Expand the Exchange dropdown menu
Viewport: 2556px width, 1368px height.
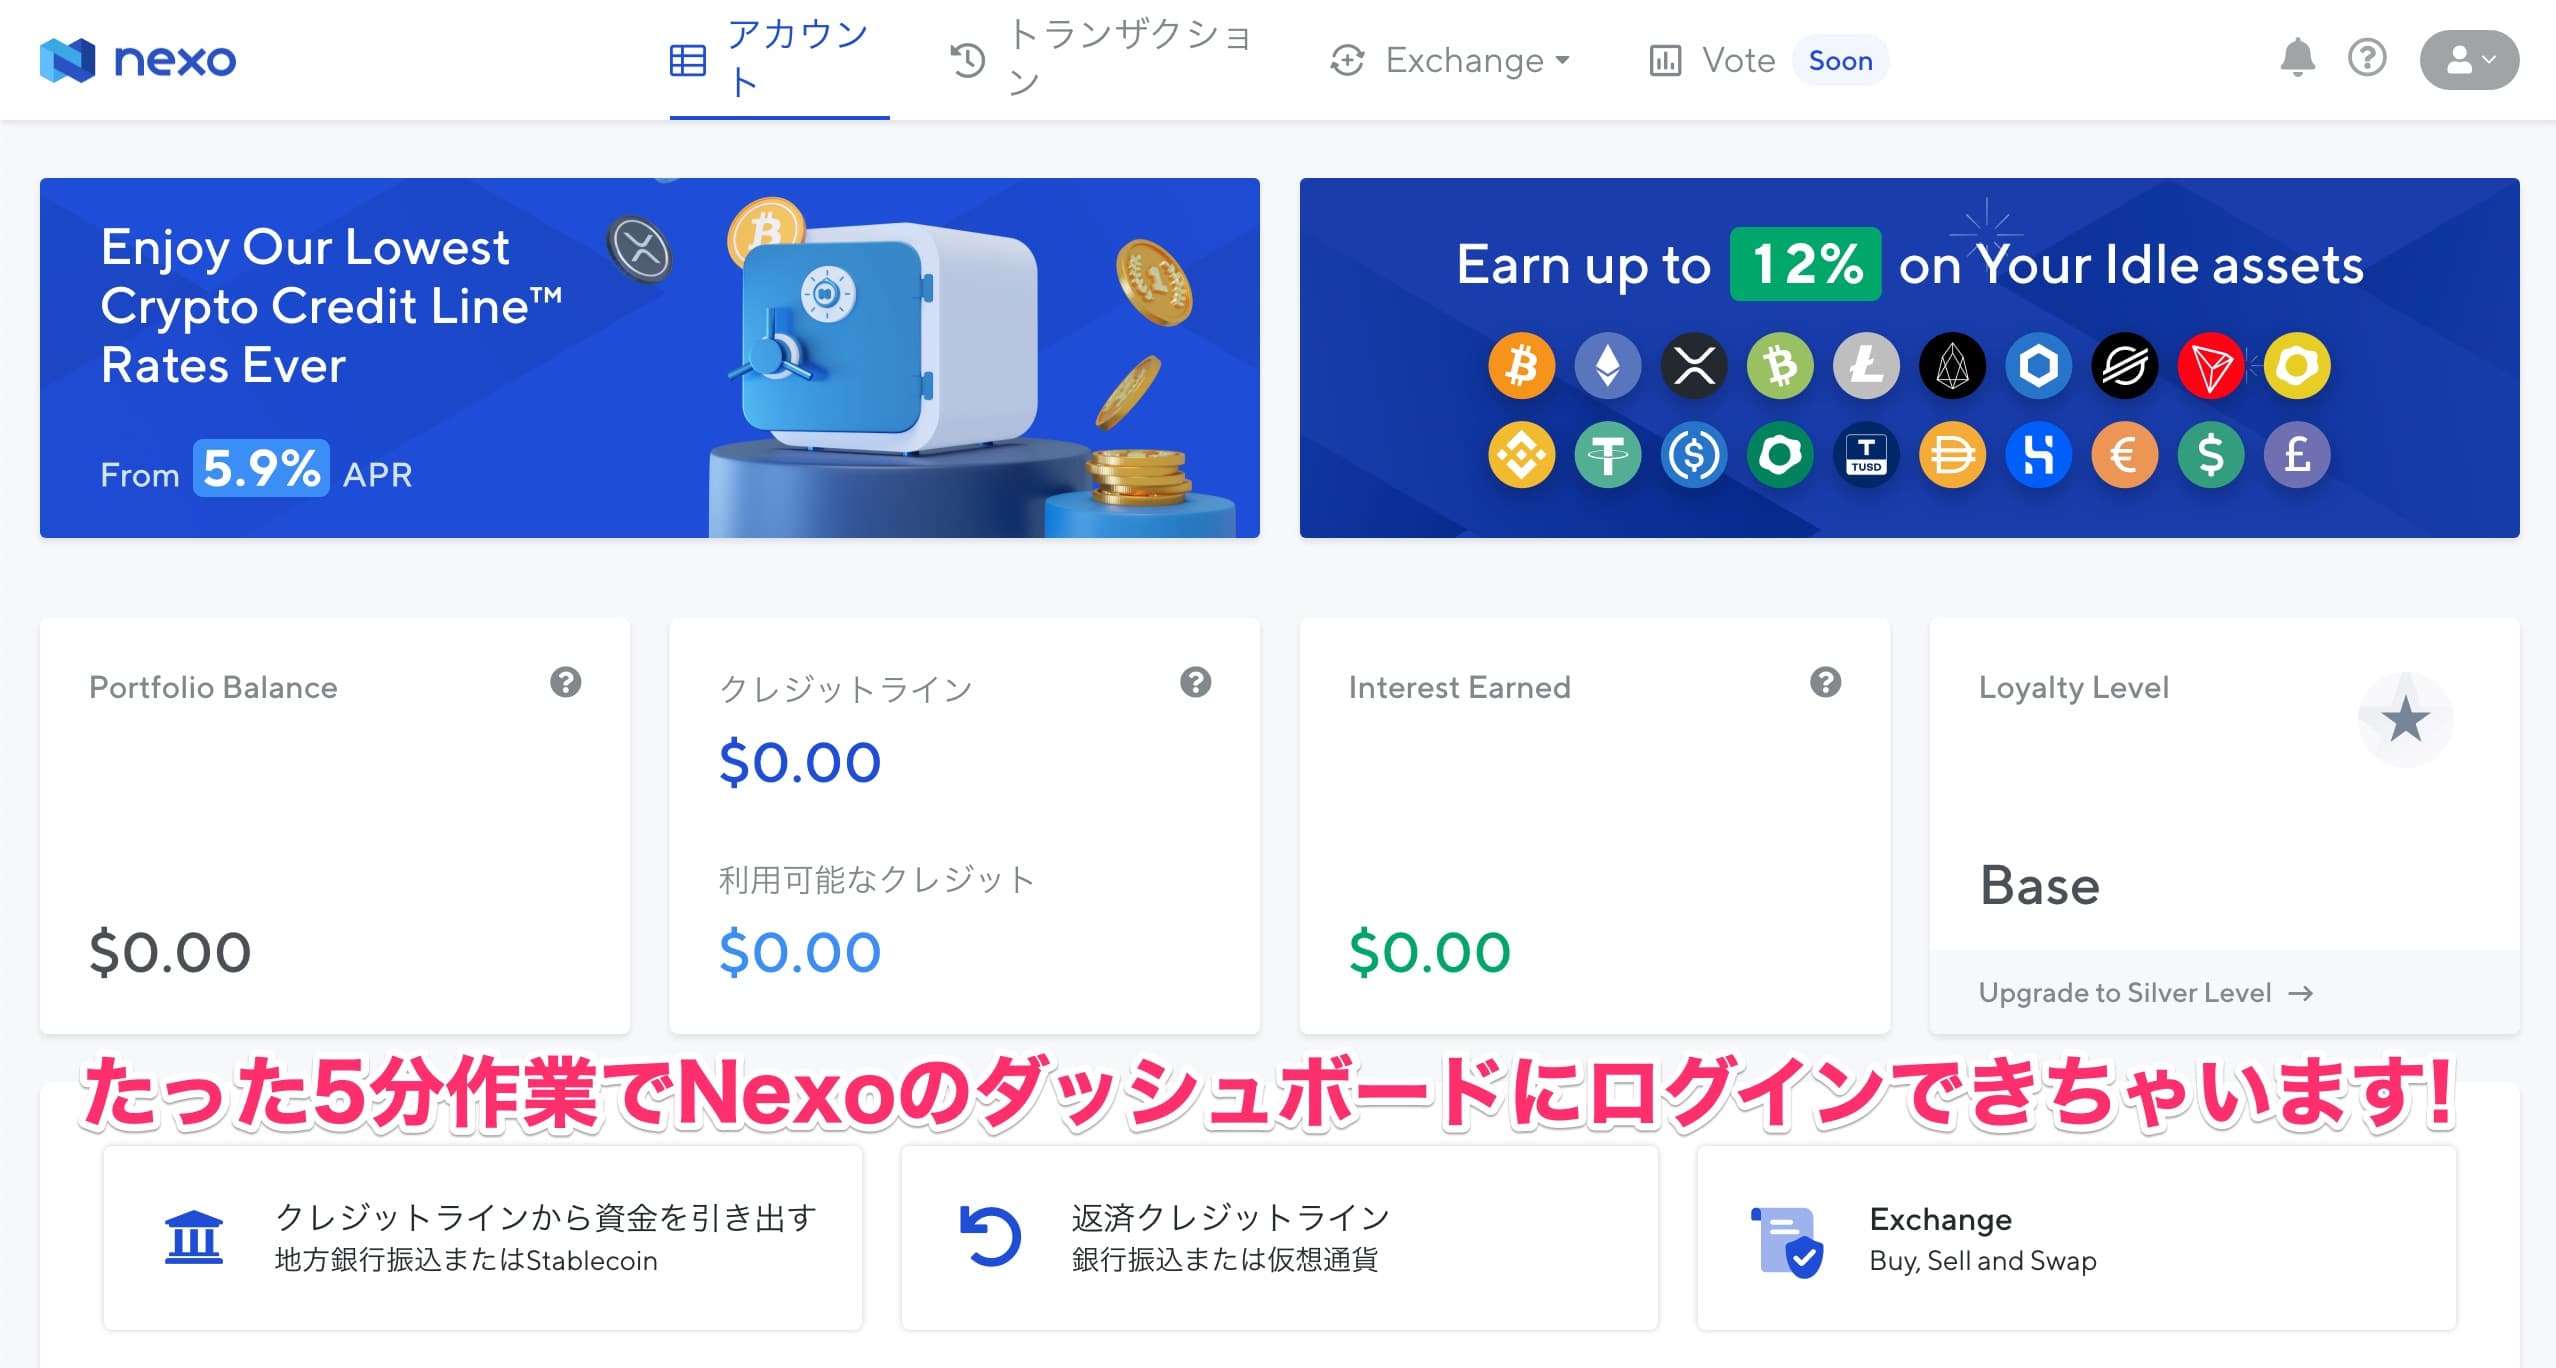tap(1449, 60)
